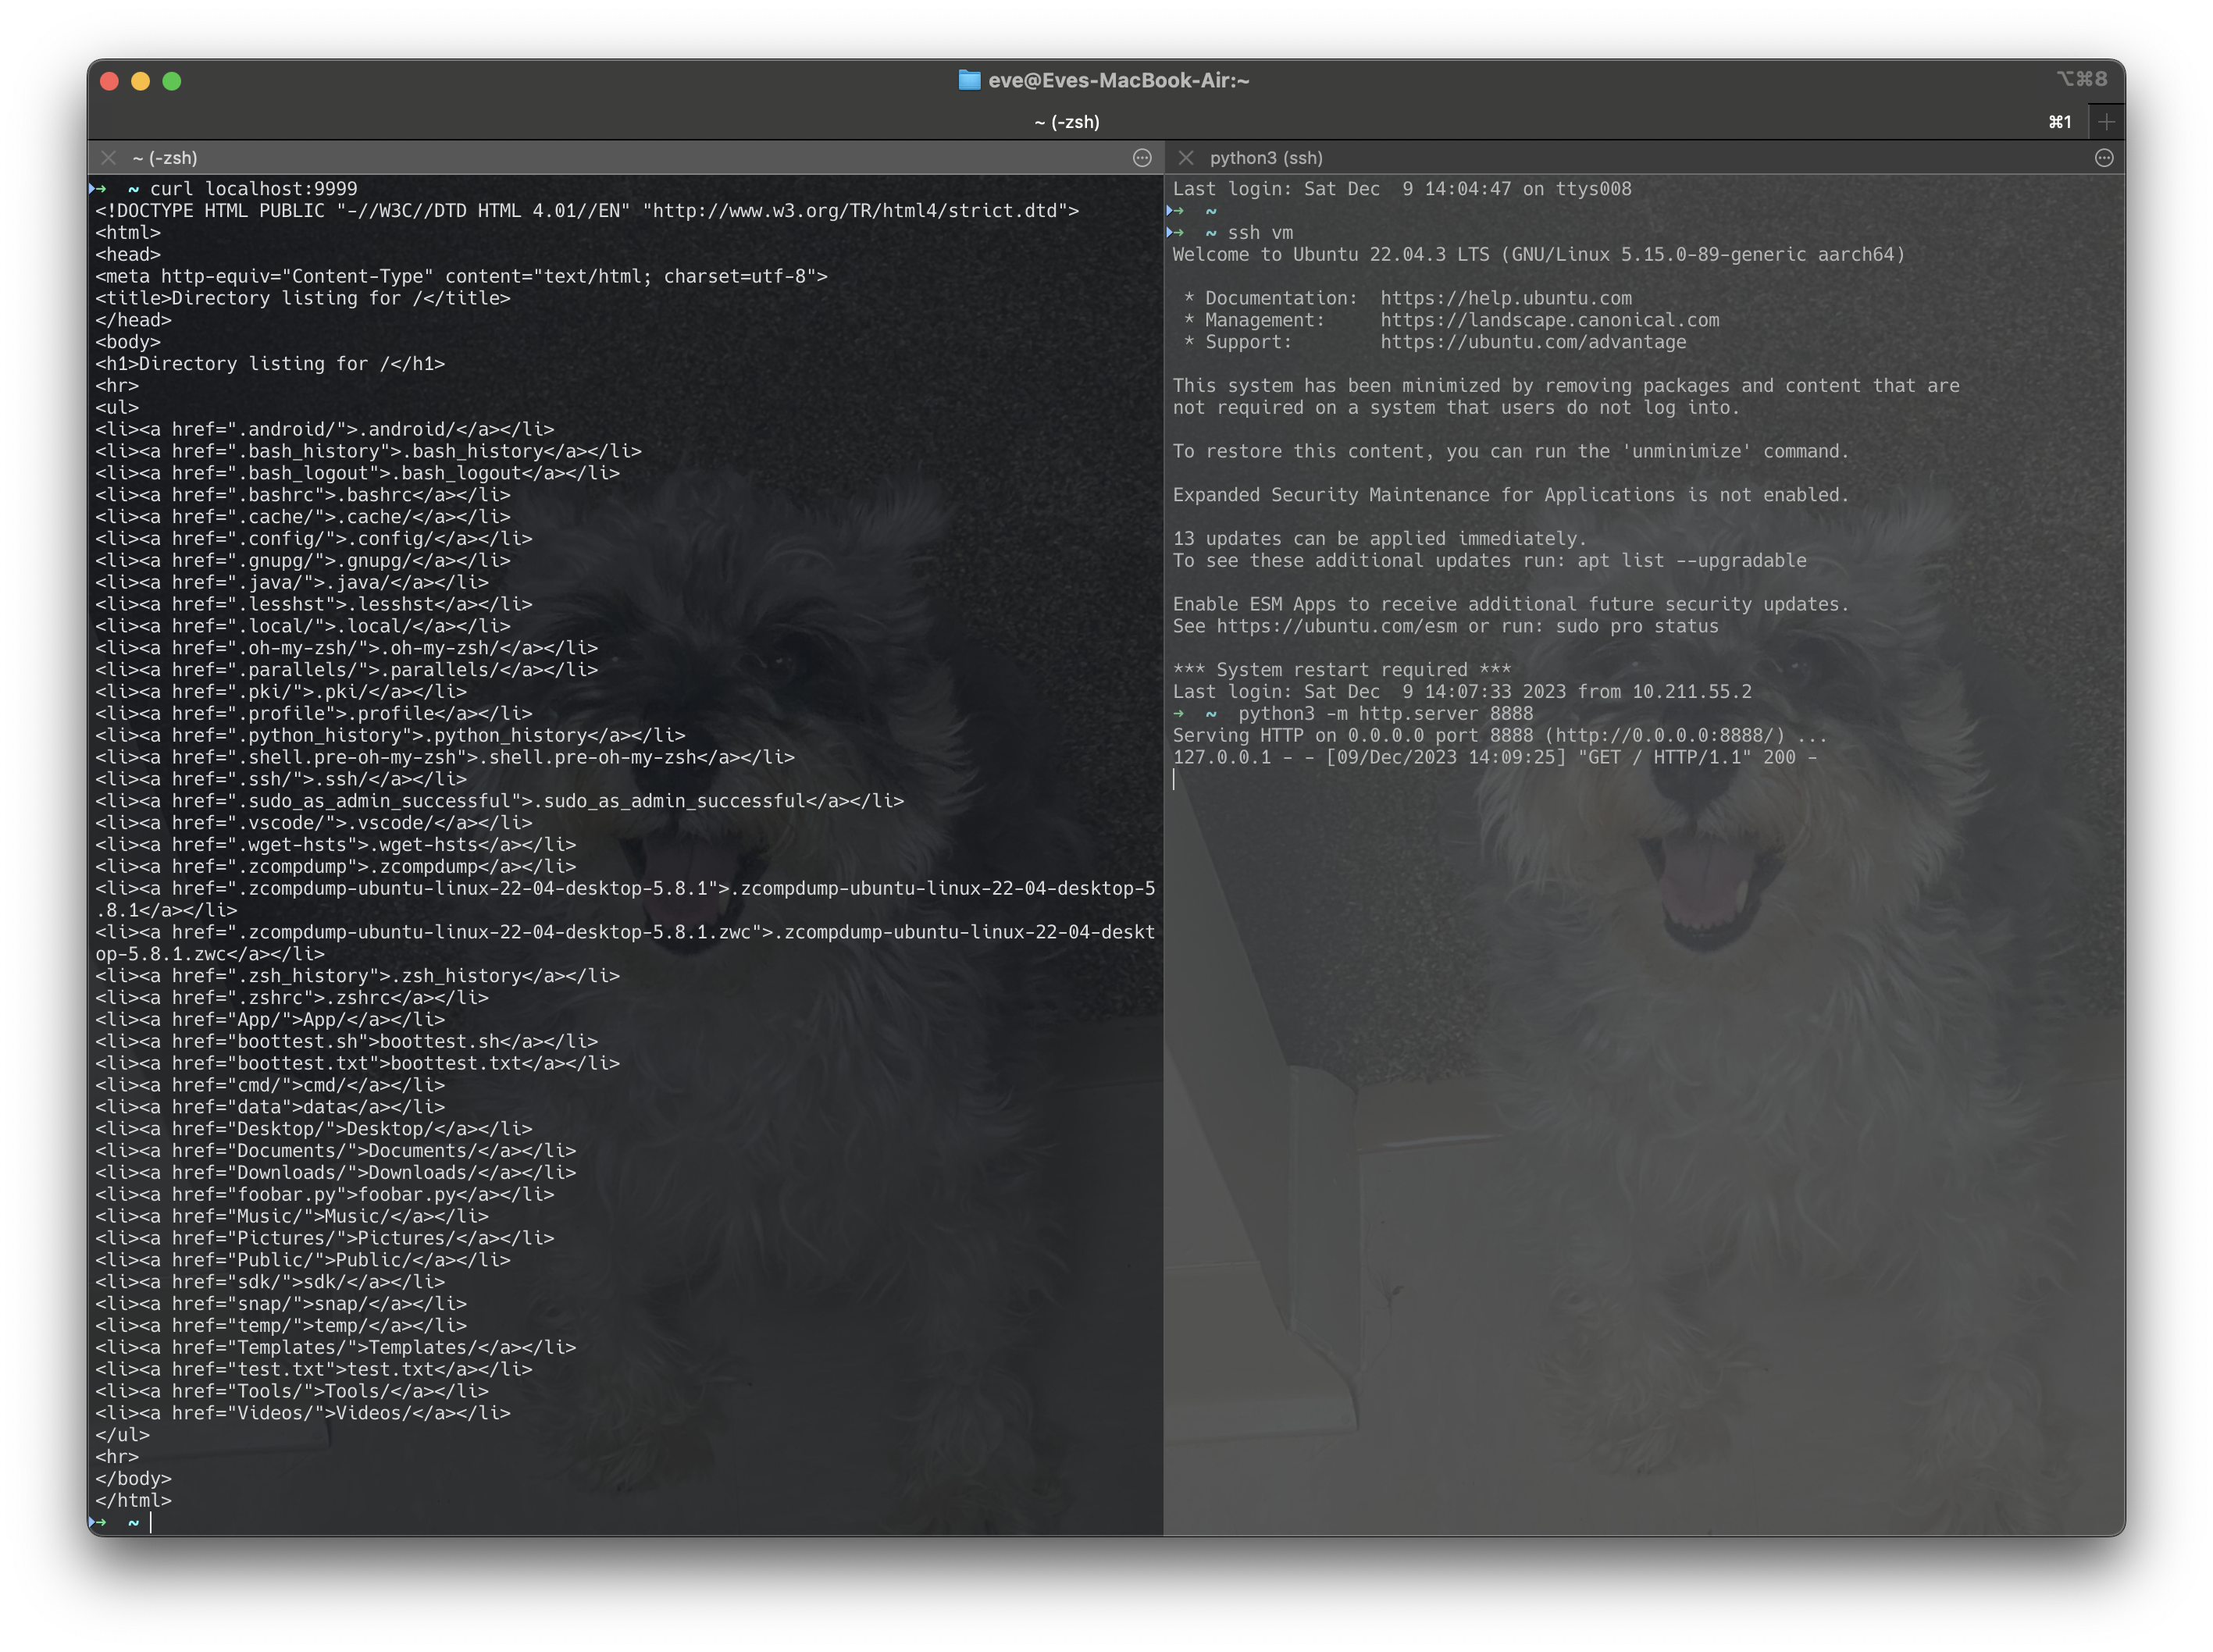Open the https://landscape.canonical.com management link
The width and height of the screenshot is (2213, 1652).
tap(1550, 320)
